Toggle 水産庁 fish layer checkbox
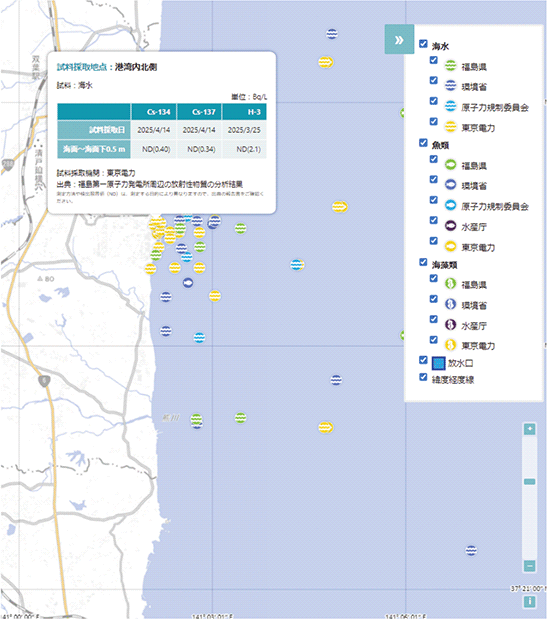This screenshot has height=620, width=547. (434, 220)
